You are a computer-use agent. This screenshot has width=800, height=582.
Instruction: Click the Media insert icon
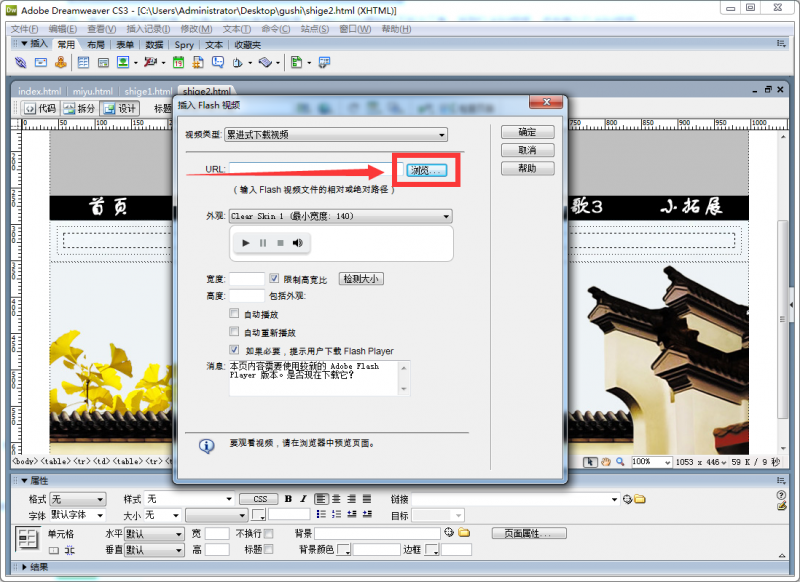coord(150,63)
